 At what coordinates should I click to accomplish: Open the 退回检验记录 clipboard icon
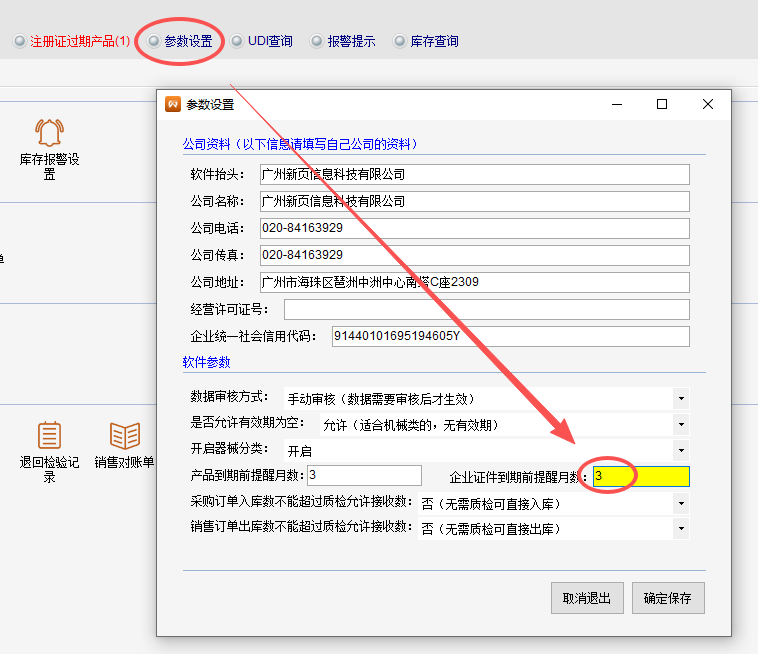[x=49, y=436]
